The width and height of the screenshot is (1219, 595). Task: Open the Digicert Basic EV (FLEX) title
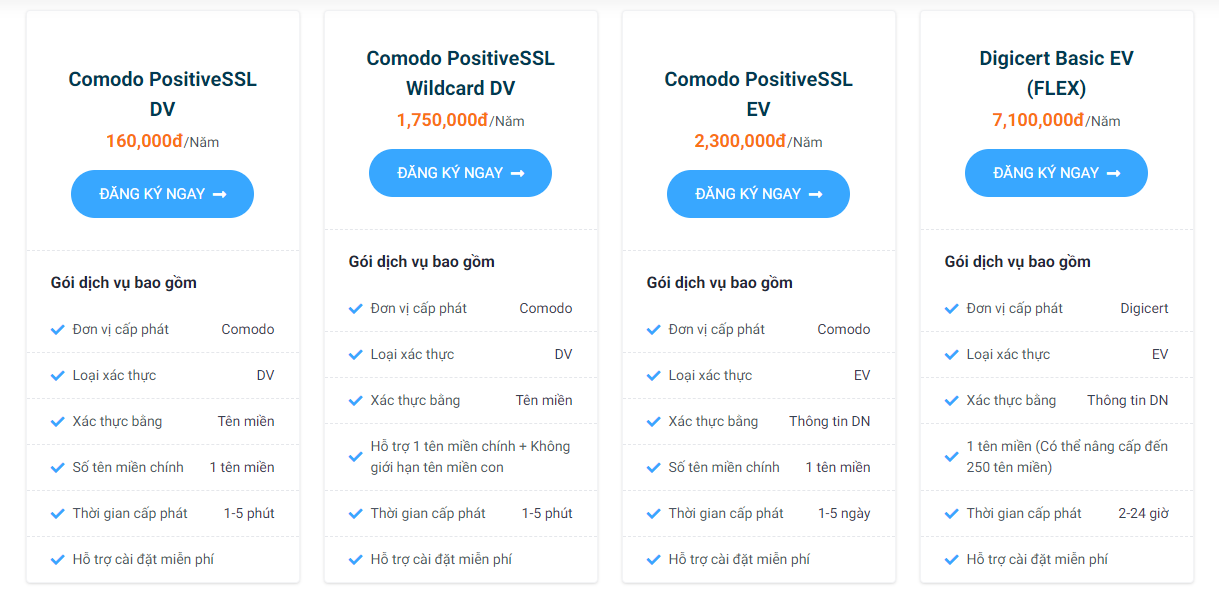click(1057, 73)
